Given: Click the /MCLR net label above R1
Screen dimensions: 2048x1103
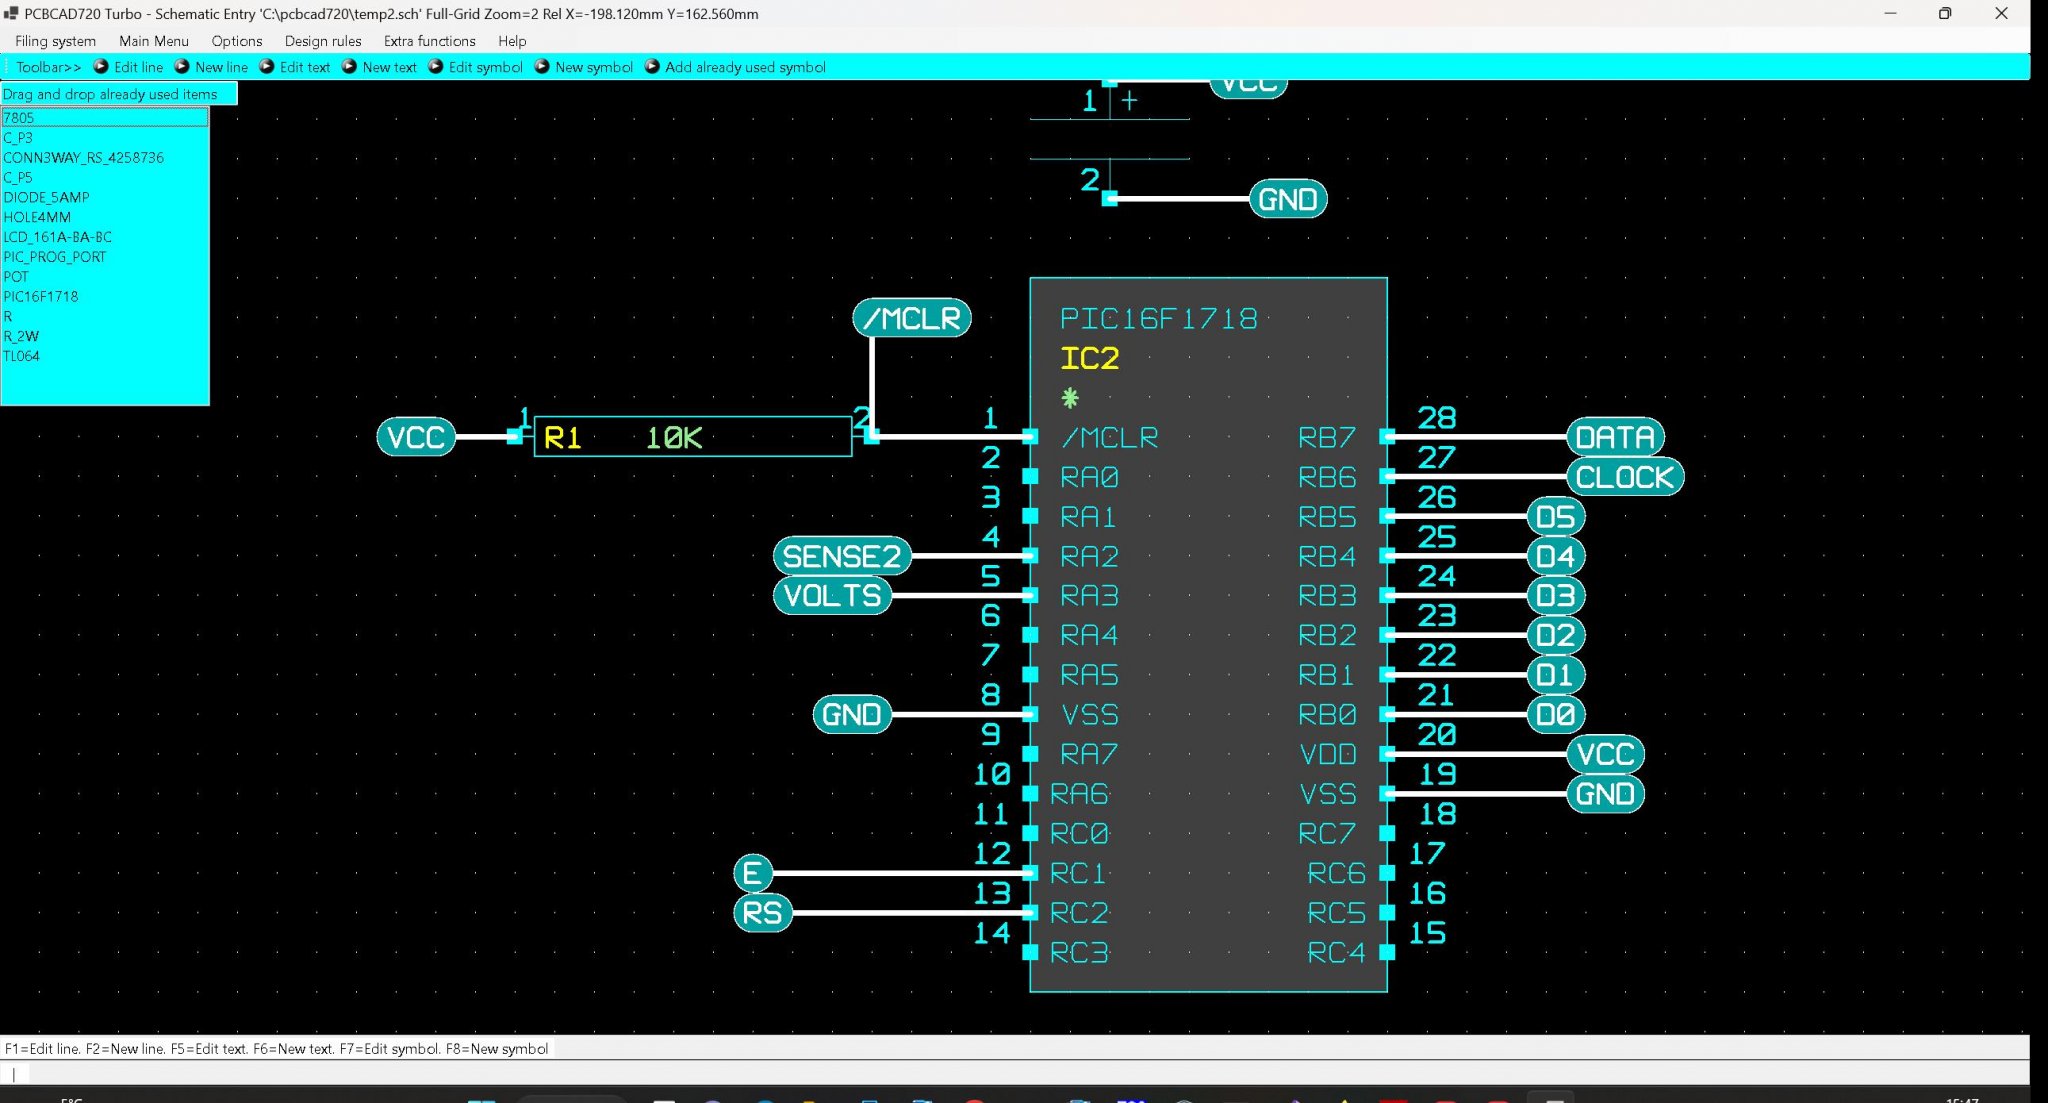Looking at the screenshot, I should (912, 318).
